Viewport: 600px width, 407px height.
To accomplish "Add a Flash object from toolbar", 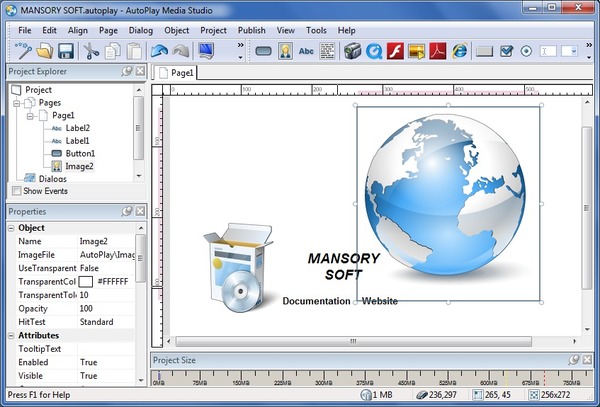I will click(395, 50).
